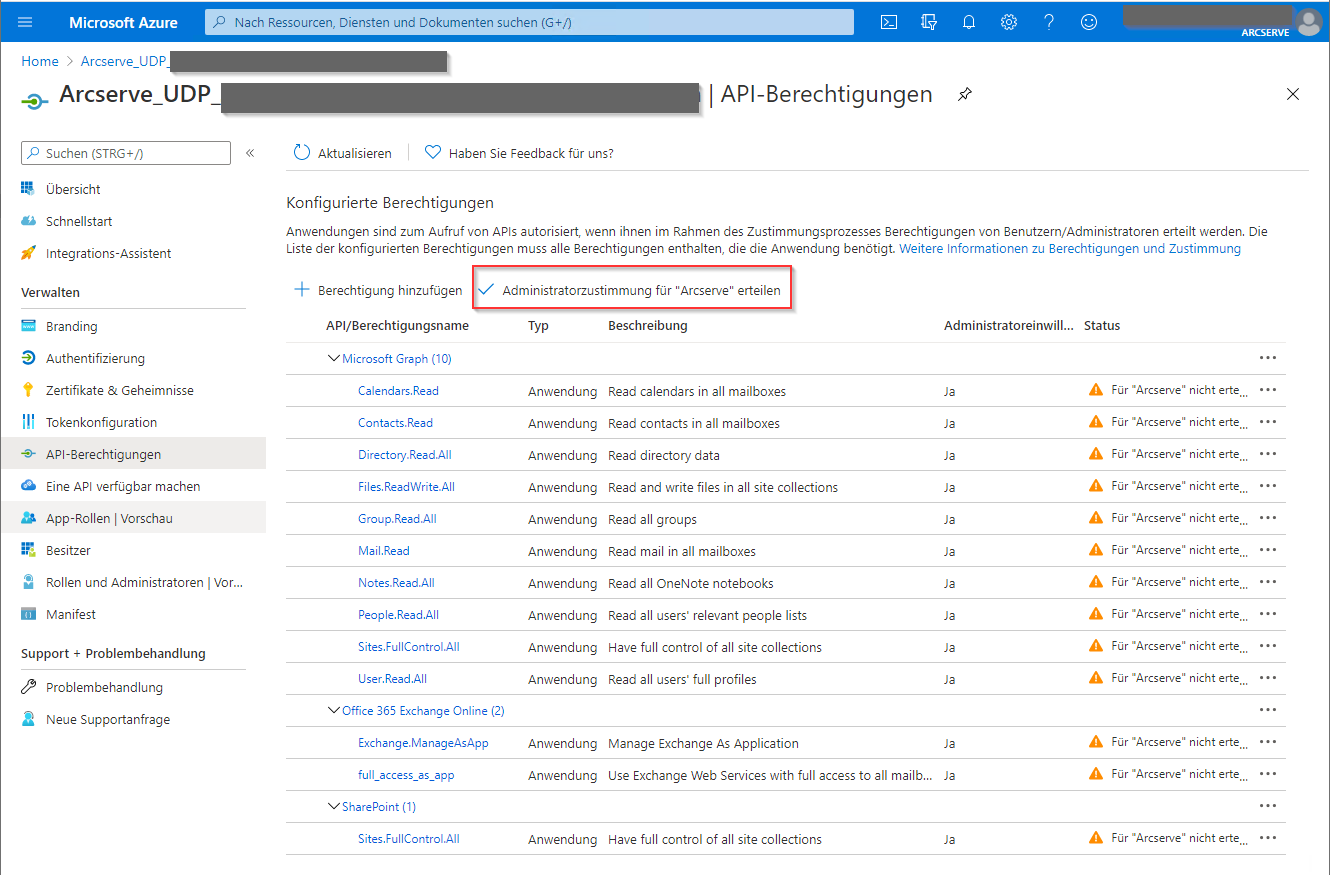Click the feedback smiley icon

tap(1089, 22)
